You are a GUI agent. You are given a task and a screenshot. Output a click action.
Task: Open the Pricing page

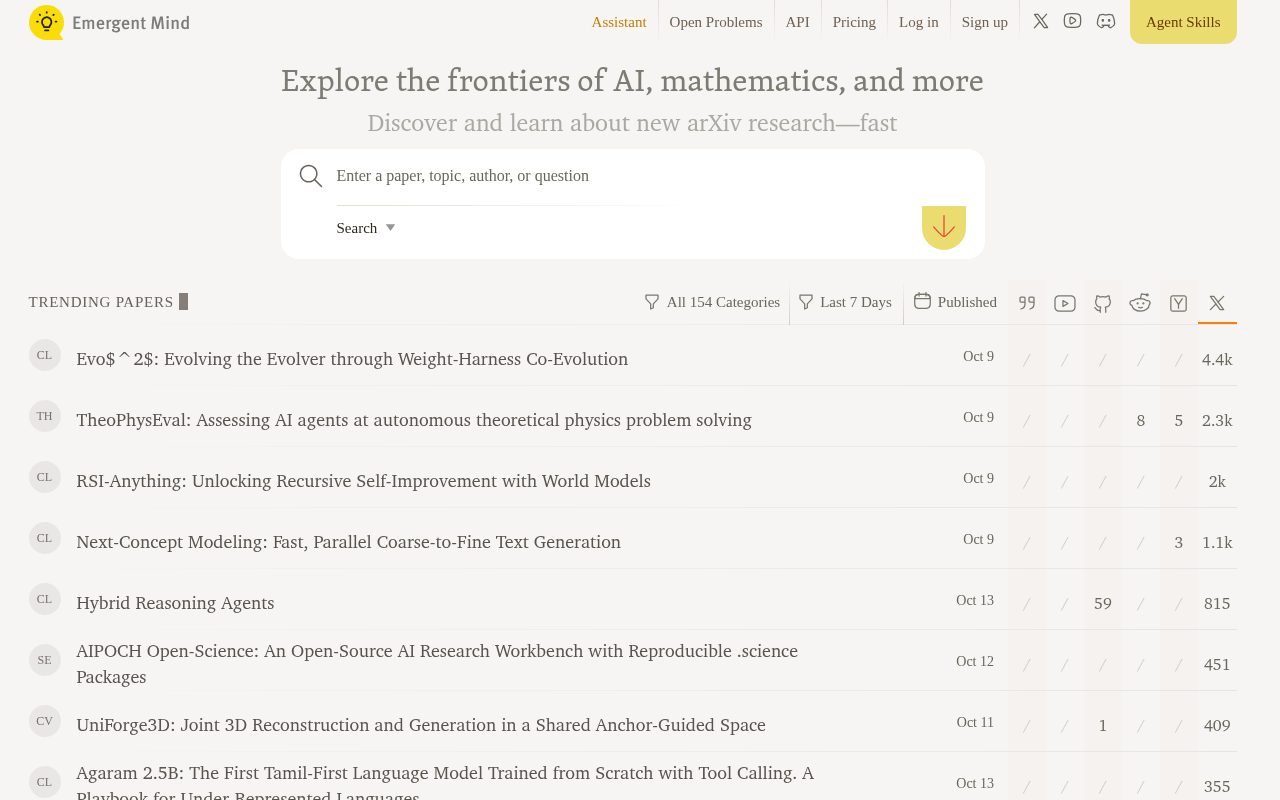pyautogui.click(x=854, y=22)
